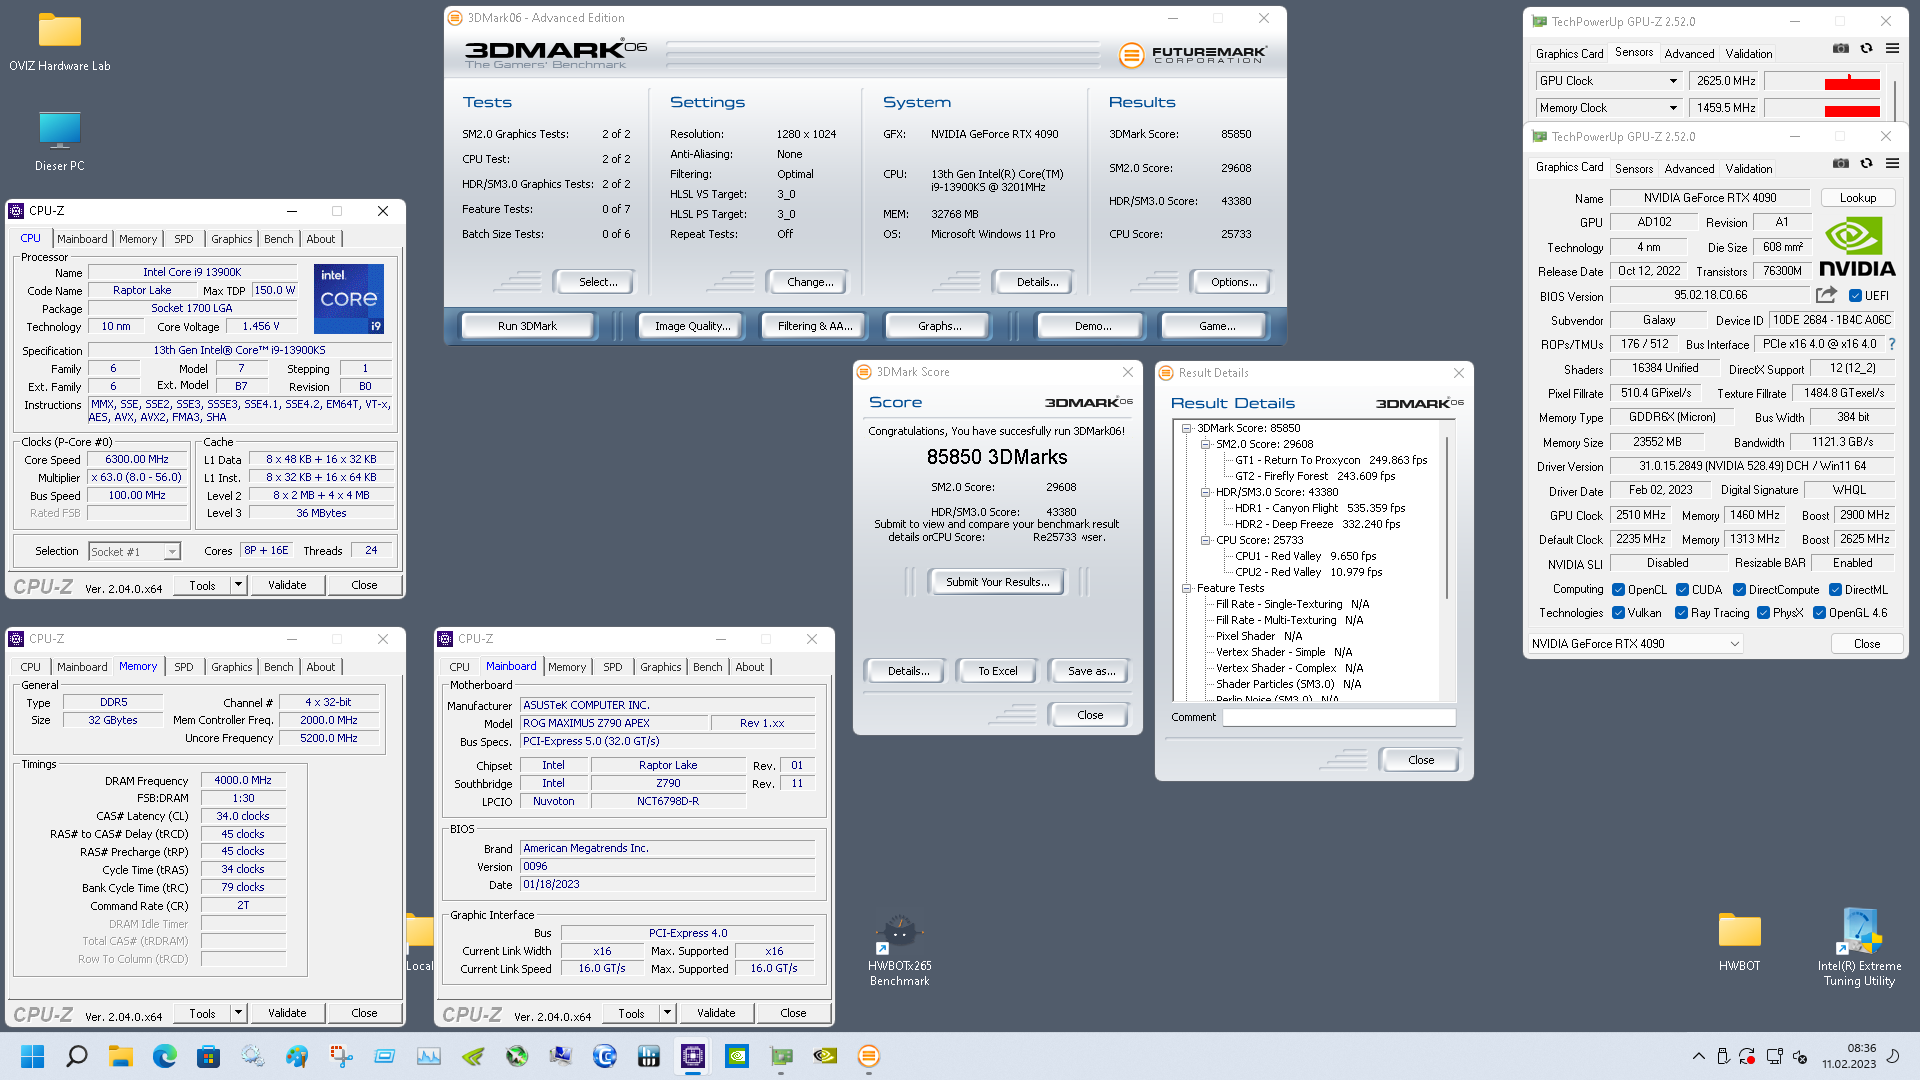Open hamburger menu in GPU-Z Sensors window
This screenshot has height=1080, width=1920.
tap(1892, 48)
